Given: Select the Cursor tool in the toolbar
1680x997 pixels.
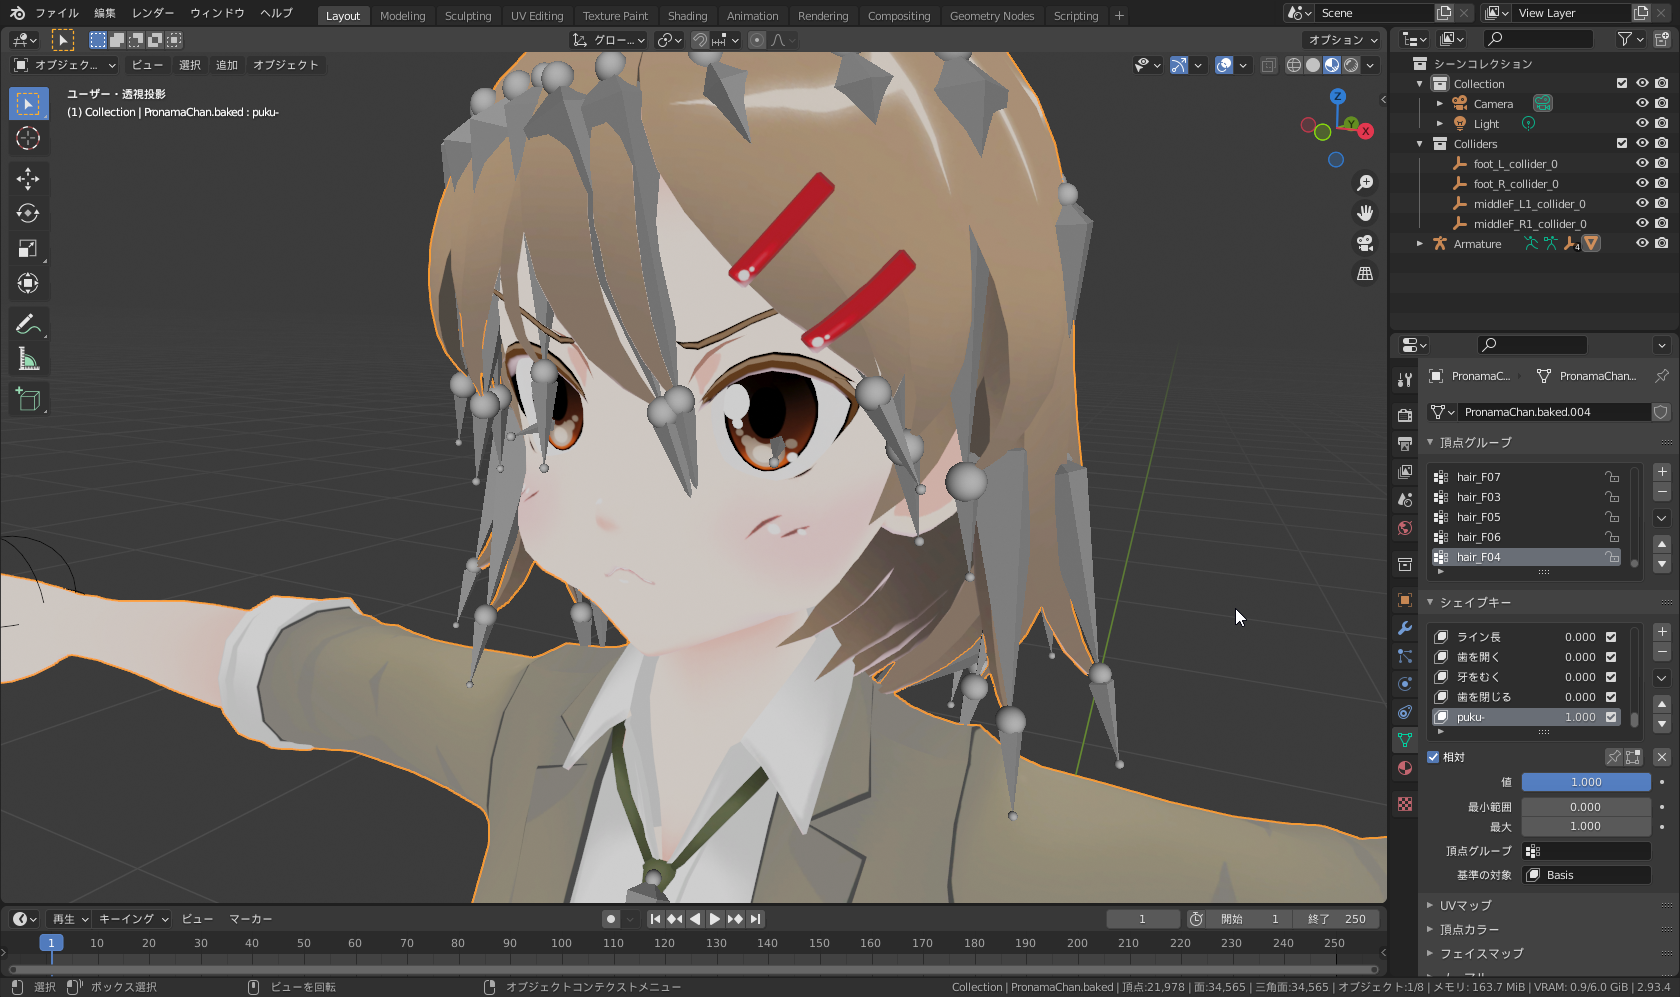Looking at the screenshot, I should pyautogui.click(x=28, y=138).
